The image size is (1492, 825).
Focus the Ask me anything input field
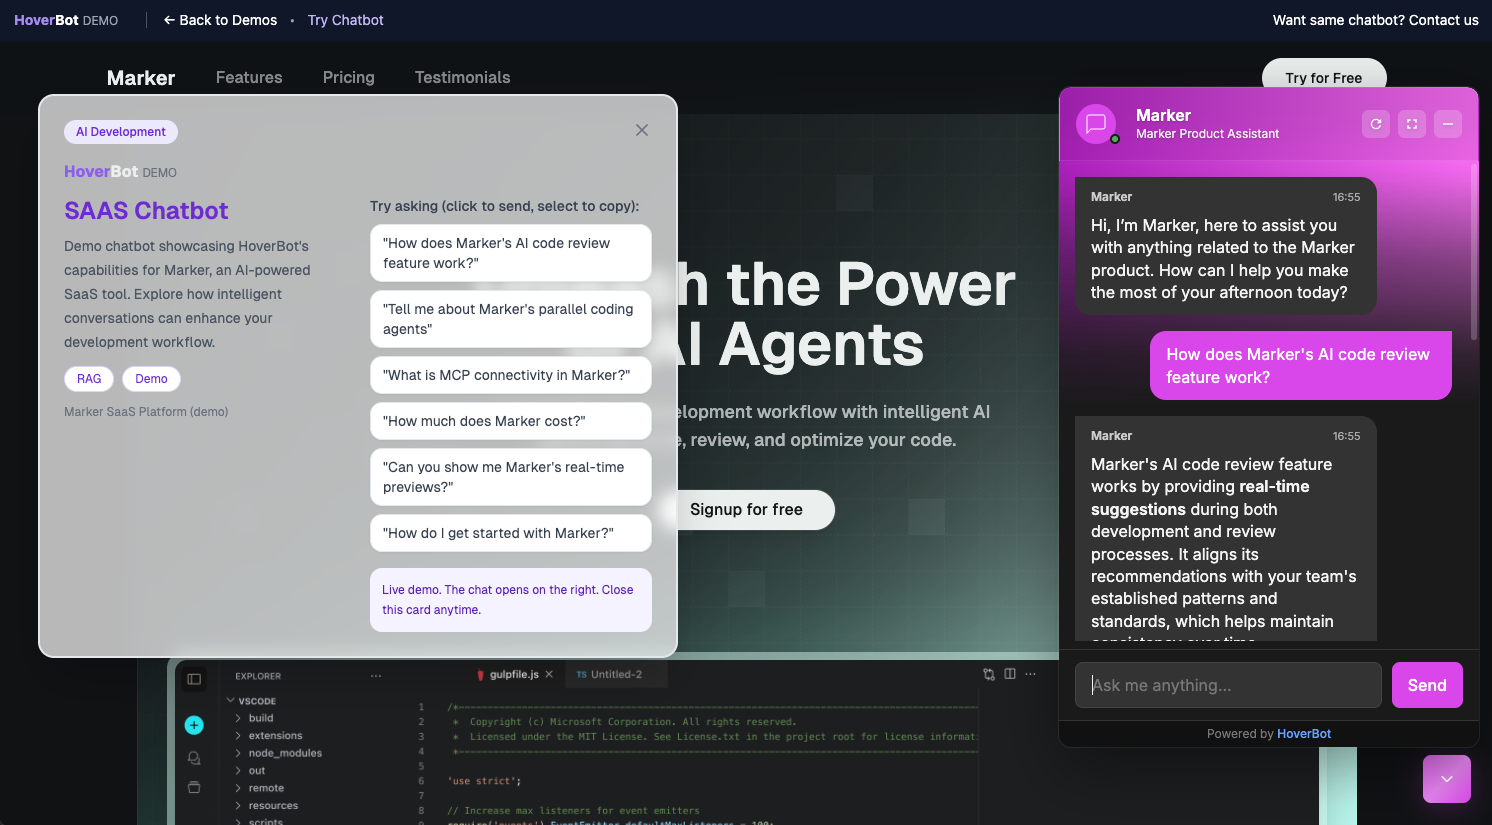coord(1228,685)
